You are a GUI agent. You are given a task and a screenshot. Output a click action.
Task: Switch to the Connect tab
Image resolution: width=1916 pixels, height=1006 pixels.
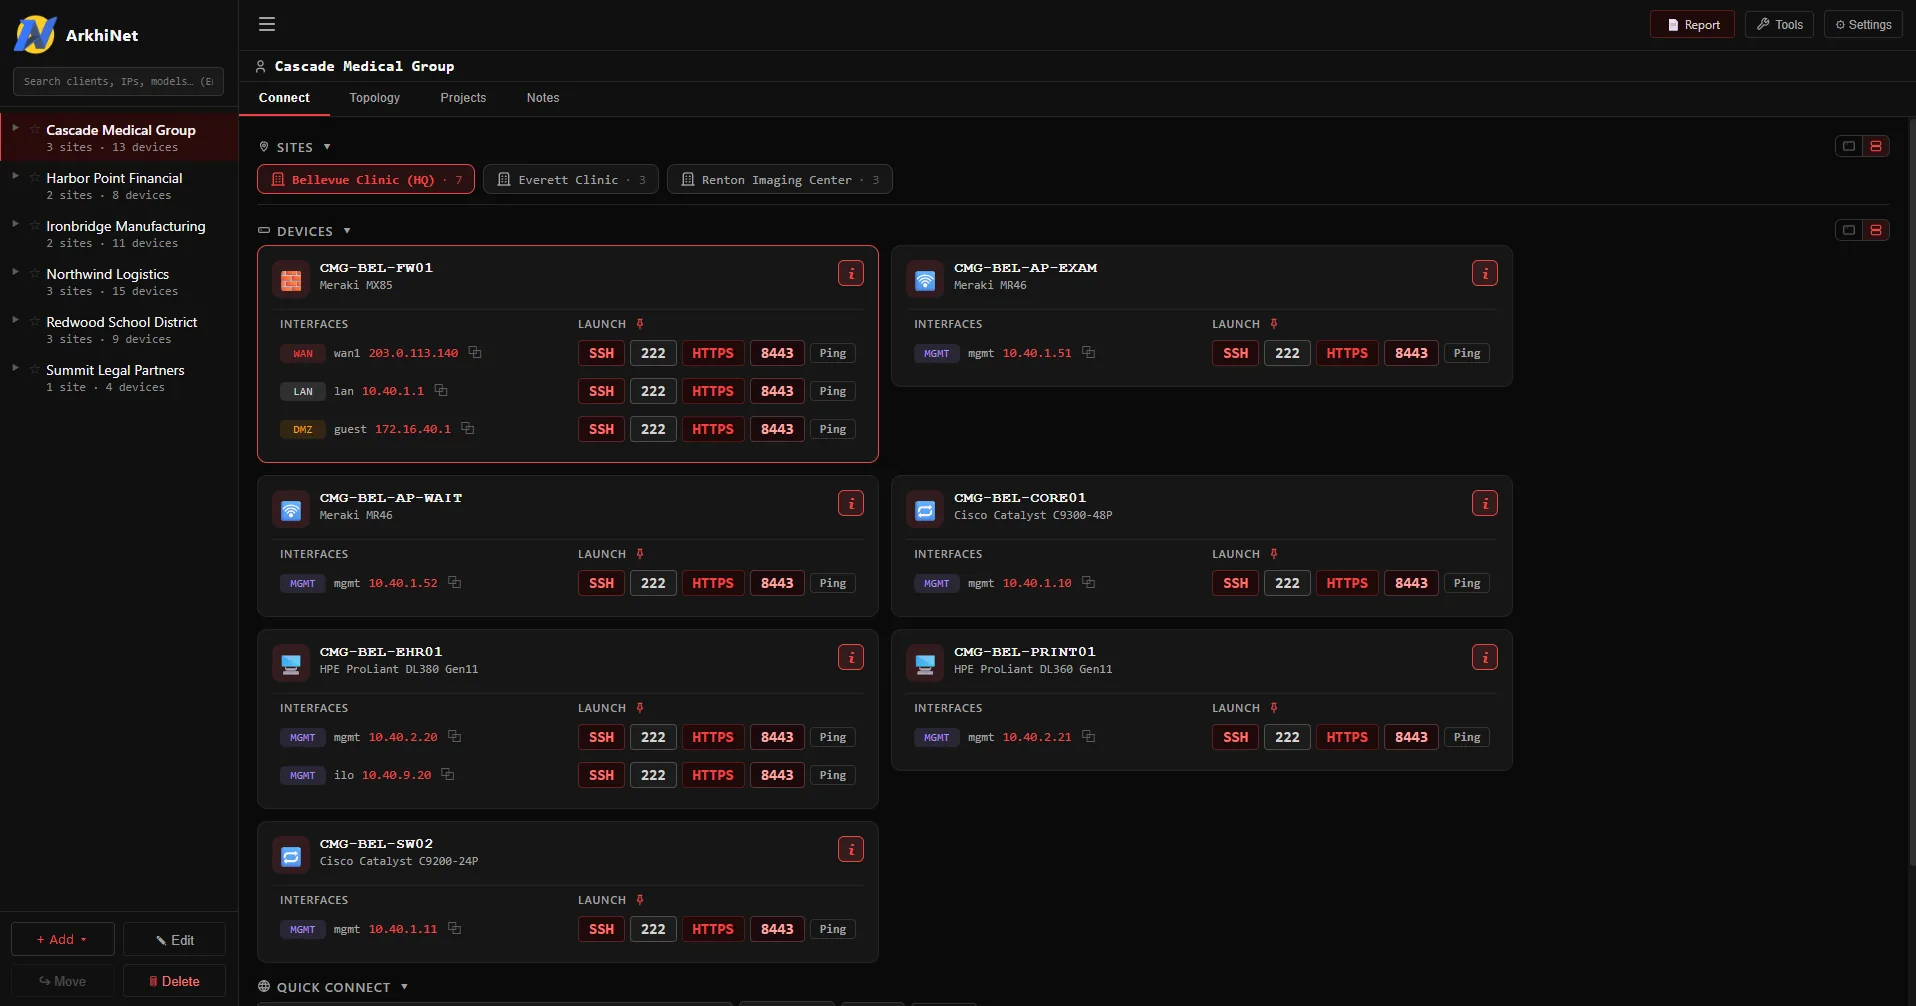284,98
